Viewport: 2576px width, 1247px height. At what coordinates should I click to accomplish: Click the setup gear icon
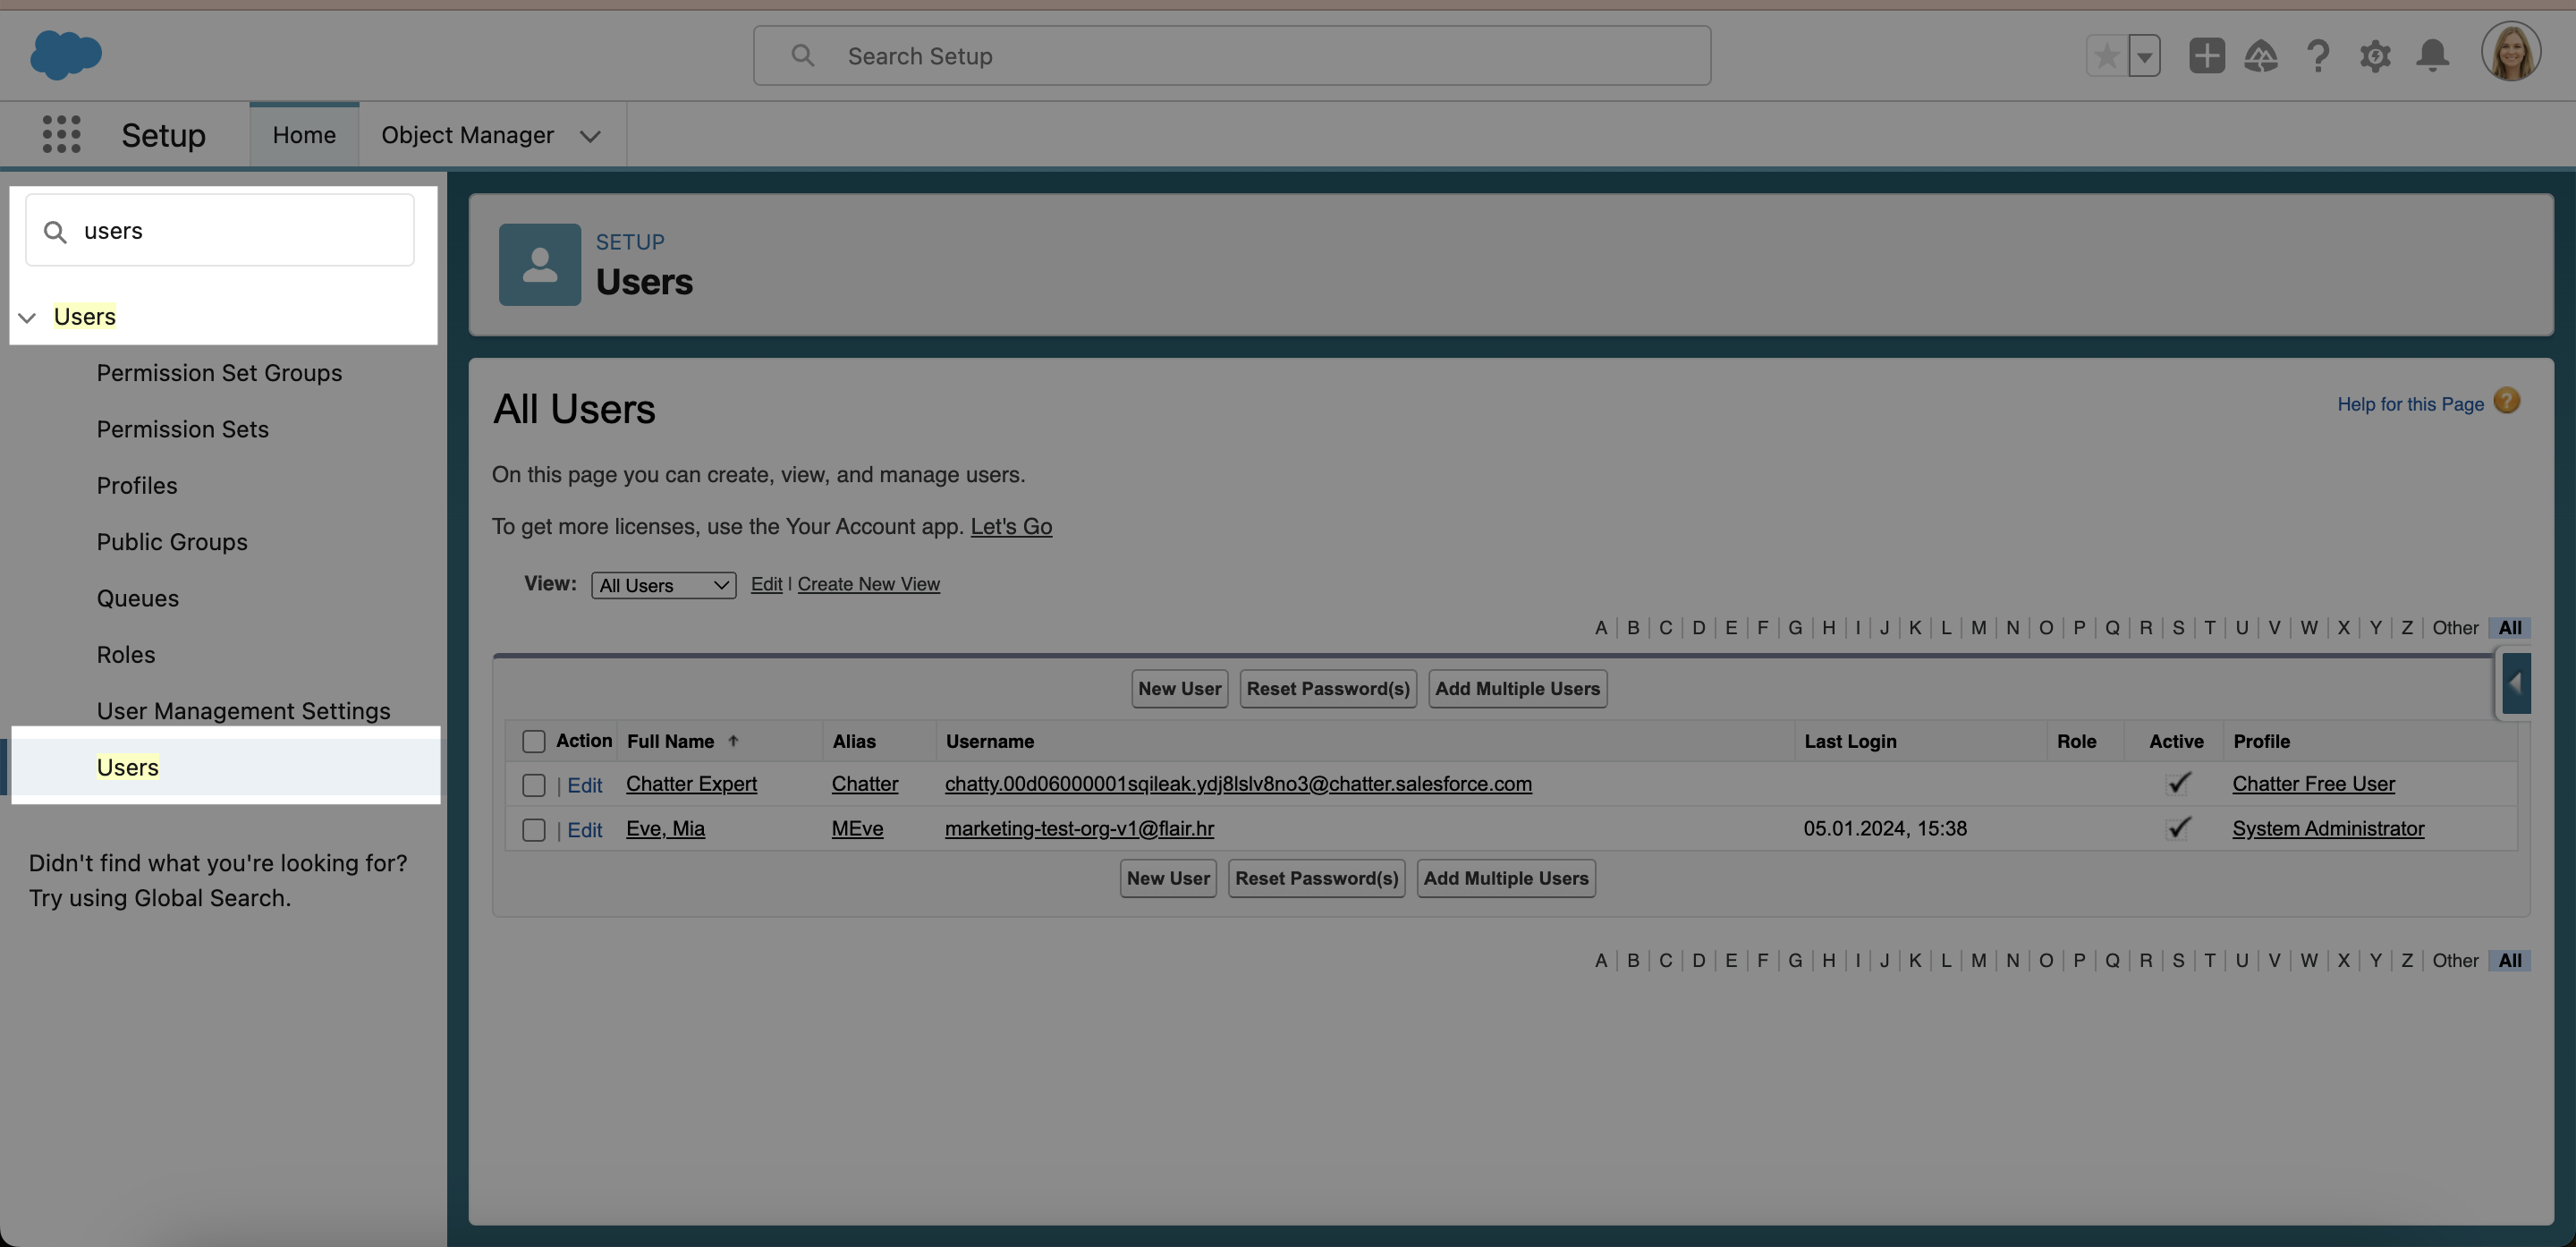pos(2374,55)
